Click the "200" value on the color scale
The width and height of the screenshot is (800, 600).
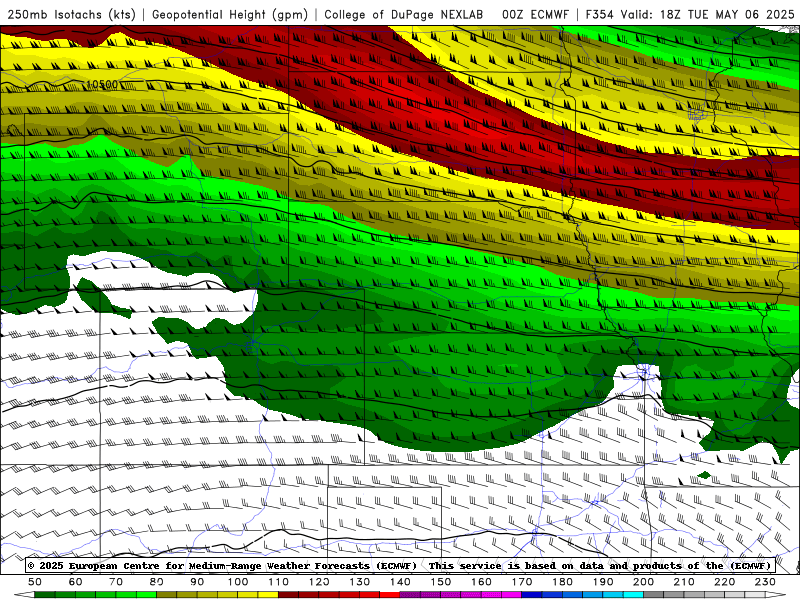coord(644,582)
